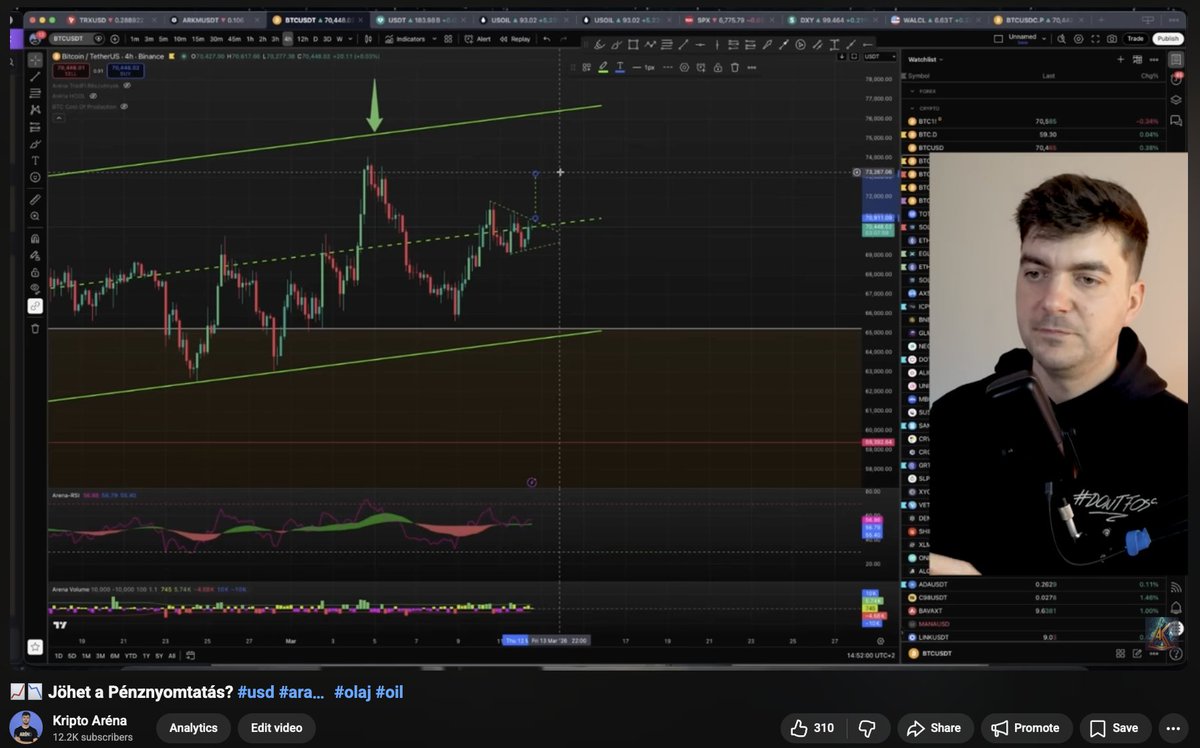The image size is (1200, 748).
Task: Select the crosshair cursor tool
Action: 35,60
